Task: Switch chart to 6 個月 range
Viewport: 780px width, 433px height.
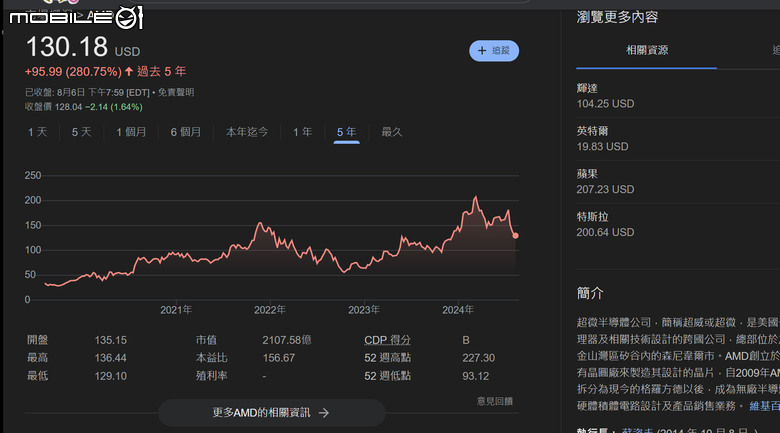Action: (x=186, y=132)
